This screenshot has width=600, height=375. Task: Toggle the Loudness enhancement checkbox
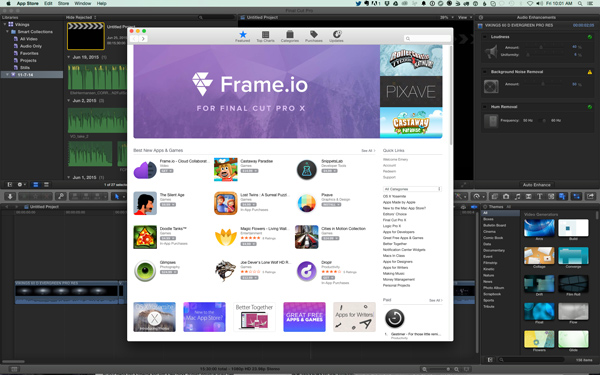[x=485, y=37]
